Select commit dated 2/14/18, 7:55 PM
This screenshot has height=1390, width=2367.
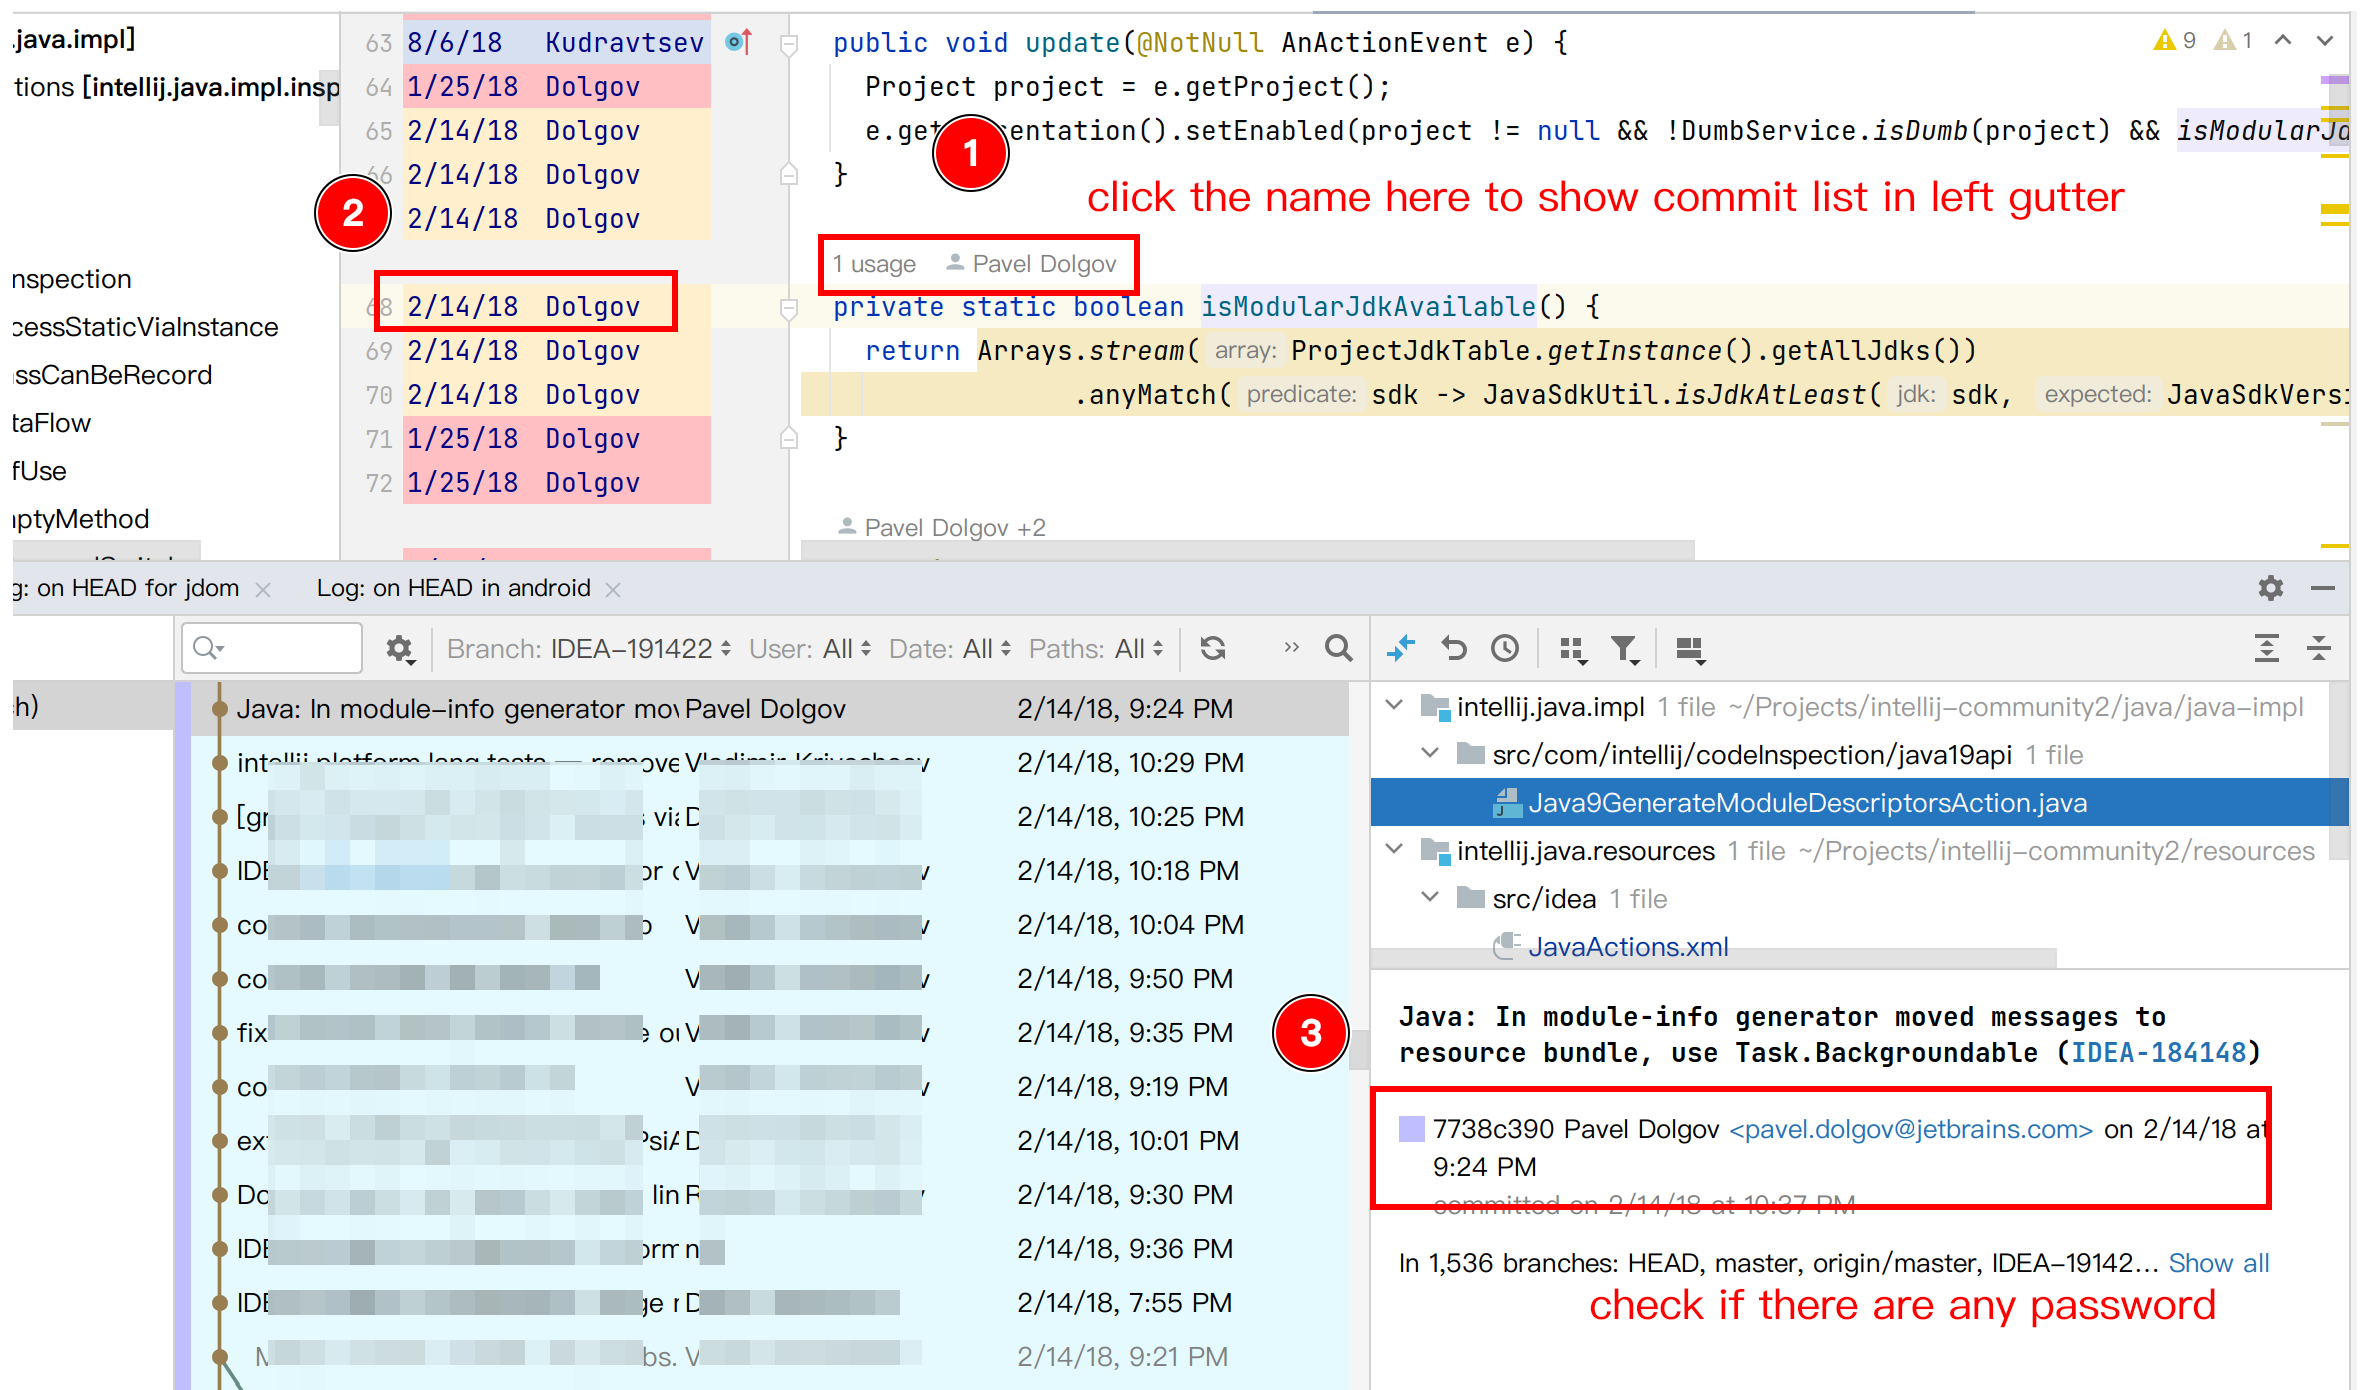(x=770, y=1303)
